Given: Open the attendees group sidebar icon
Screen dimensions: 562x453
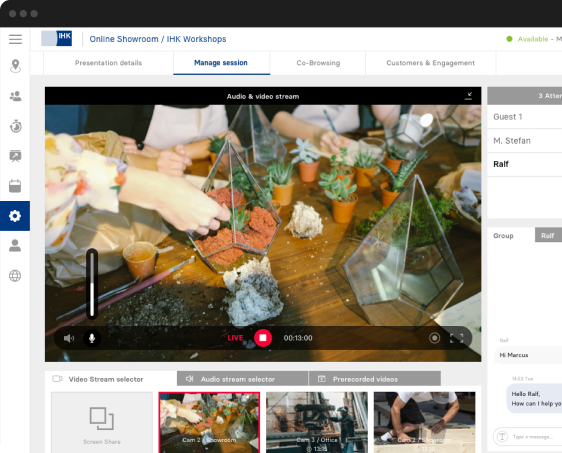Looking at the screenshot, I should tap(15, 96).
